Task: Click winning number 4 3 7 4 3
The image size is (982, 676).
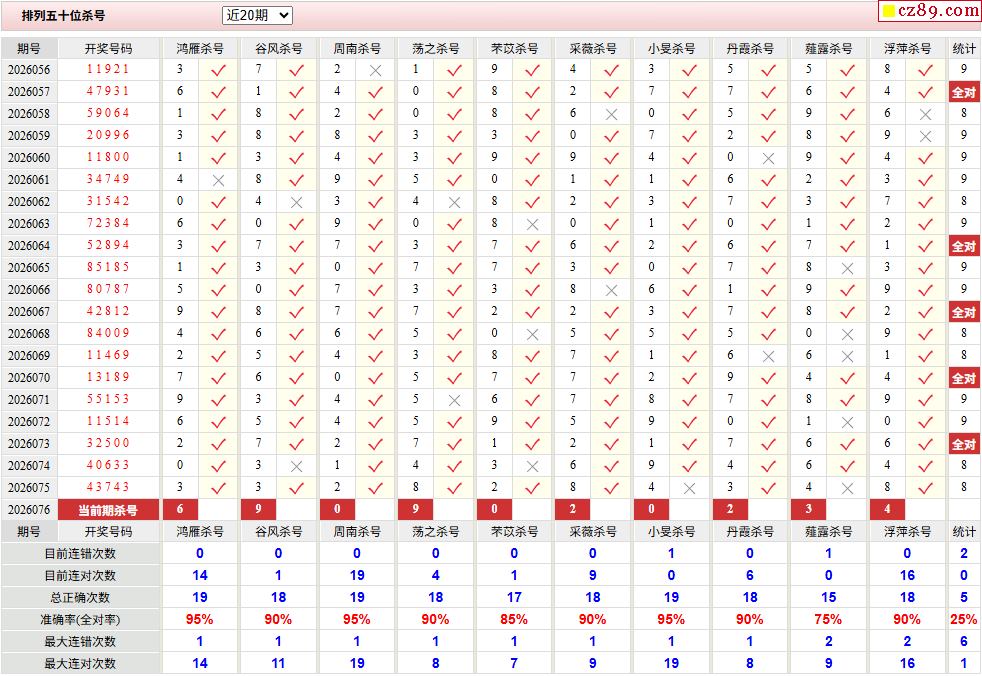Action: 108,487
